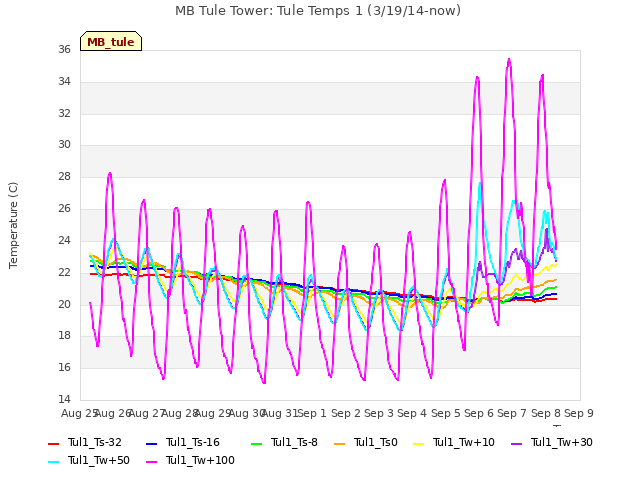Click the Sep 7 x-axis date label
Viewport: 640px width, 480px height.
(x=512, y=413)
